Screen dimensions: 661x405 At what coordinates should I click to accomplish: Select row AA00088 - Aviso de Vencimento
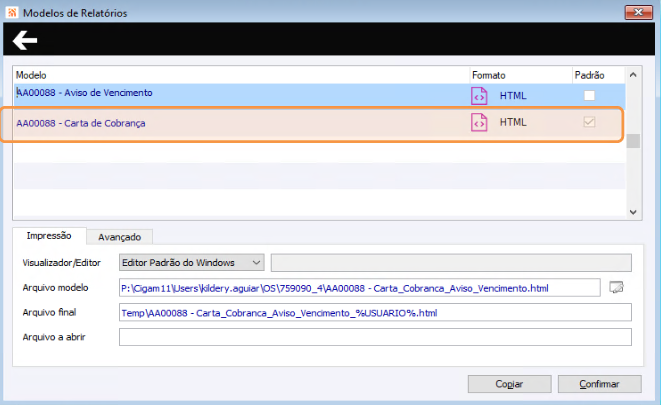[320, 95]
